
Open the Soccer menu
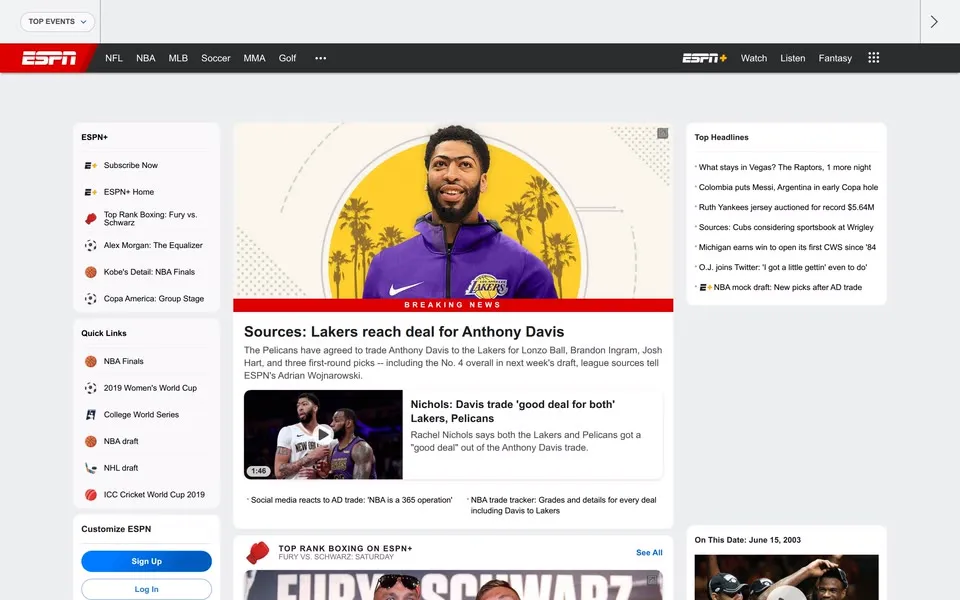pyautogui.click(x=216, y=58)
